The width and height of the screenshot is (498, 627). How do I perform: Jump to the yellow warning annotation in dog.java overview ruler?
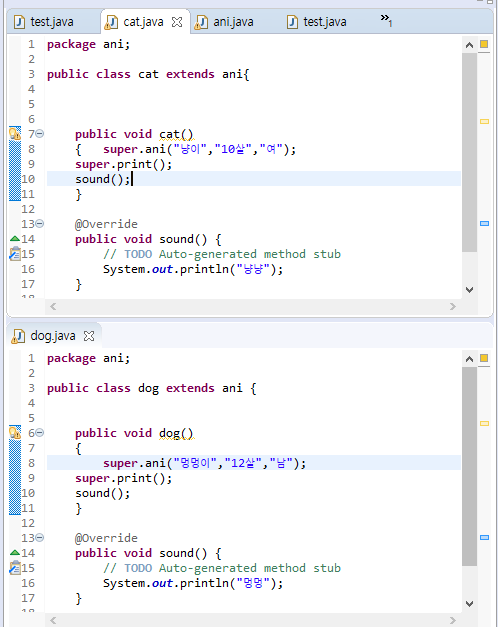click(484, 423)
